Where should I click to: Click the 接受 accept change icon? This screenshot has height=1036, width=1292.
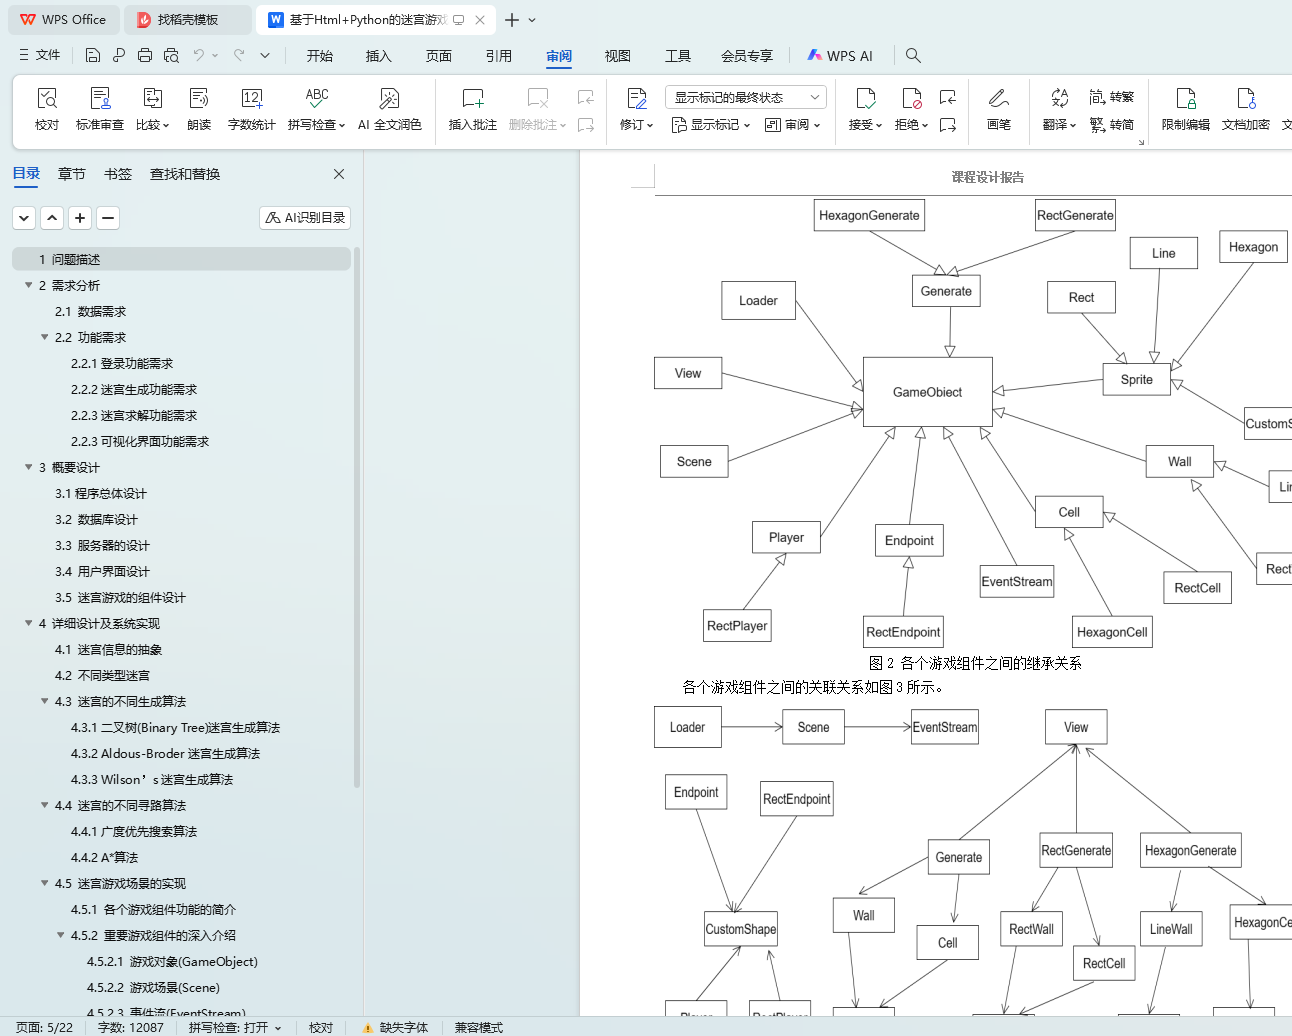click(x=866, y=98)
